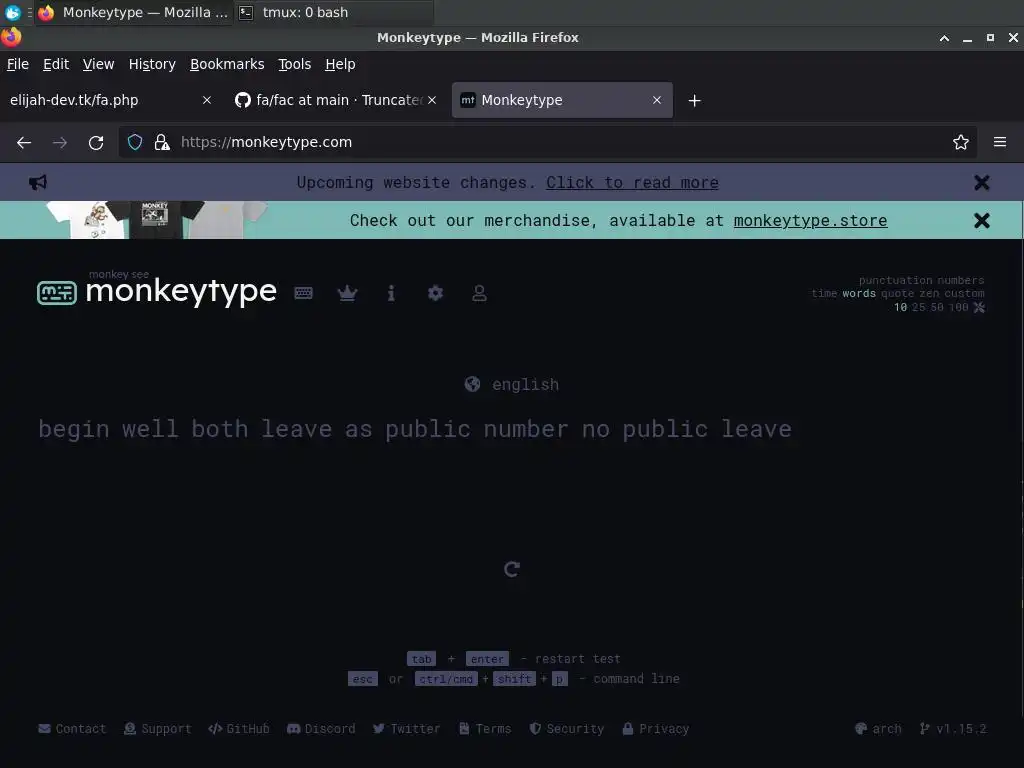
Task: Open the View menu
Action: point(99,64)
